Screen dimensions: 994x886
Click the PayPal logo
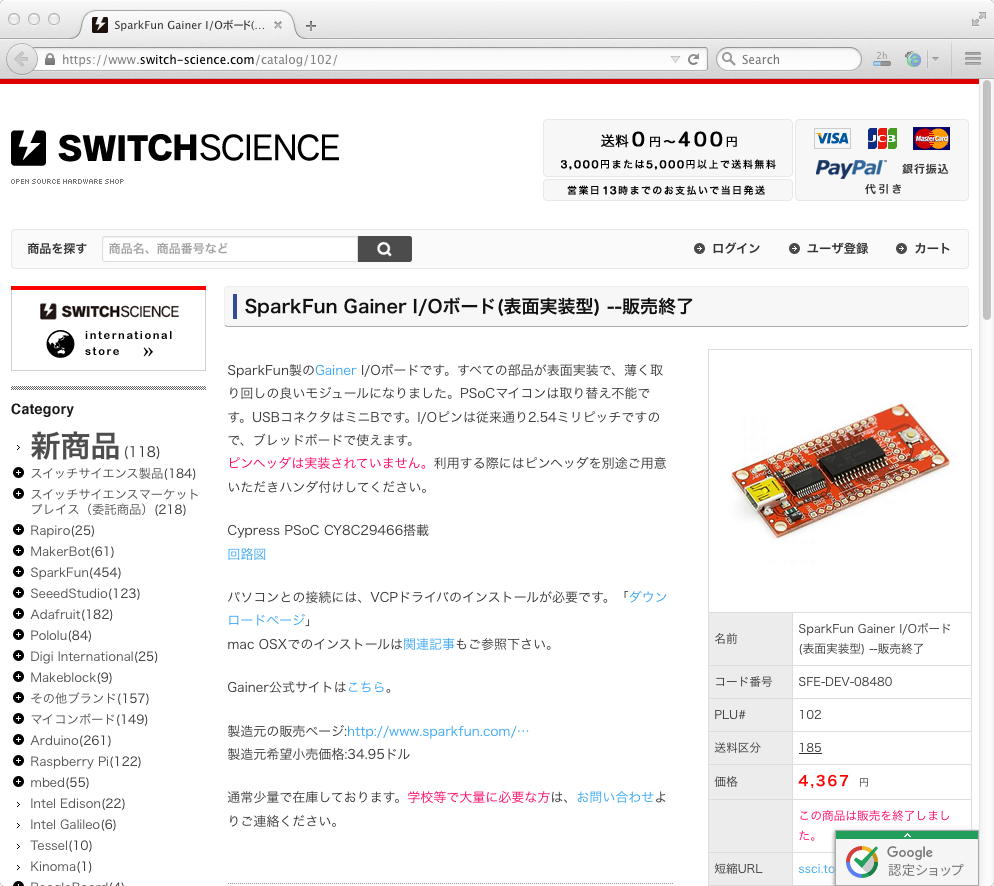point(849,168)
